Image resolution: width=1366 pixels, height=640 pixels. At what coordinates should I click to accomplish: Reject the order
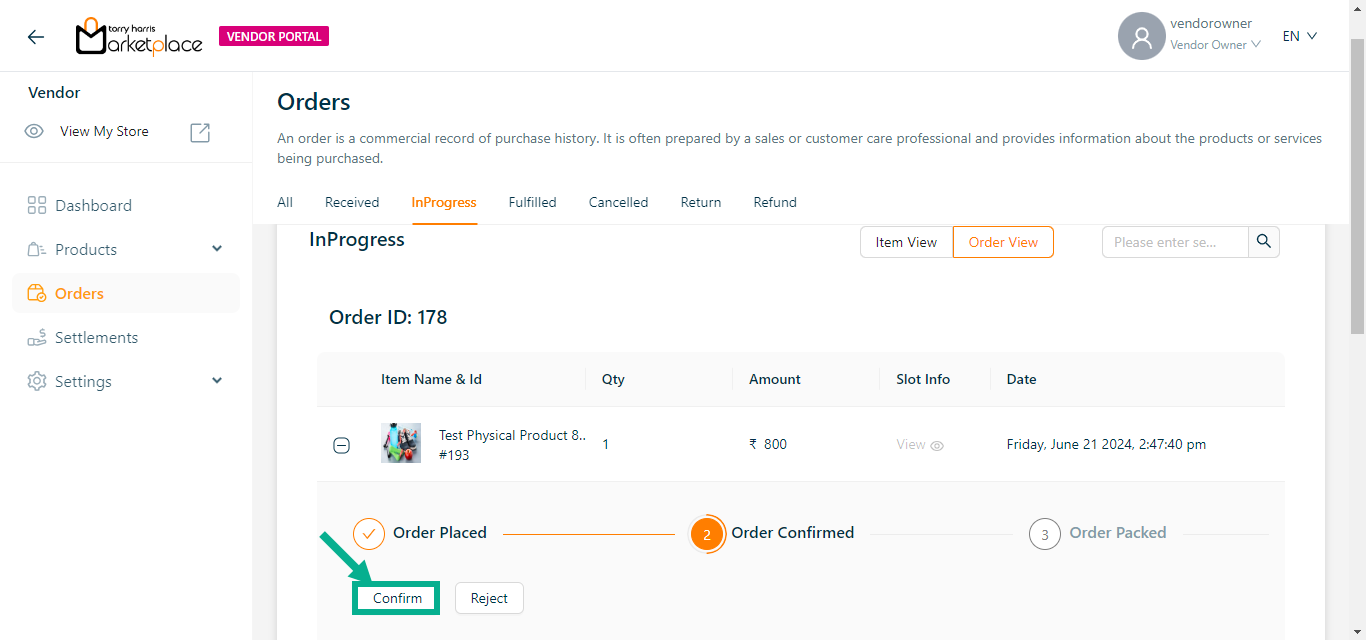489,598
